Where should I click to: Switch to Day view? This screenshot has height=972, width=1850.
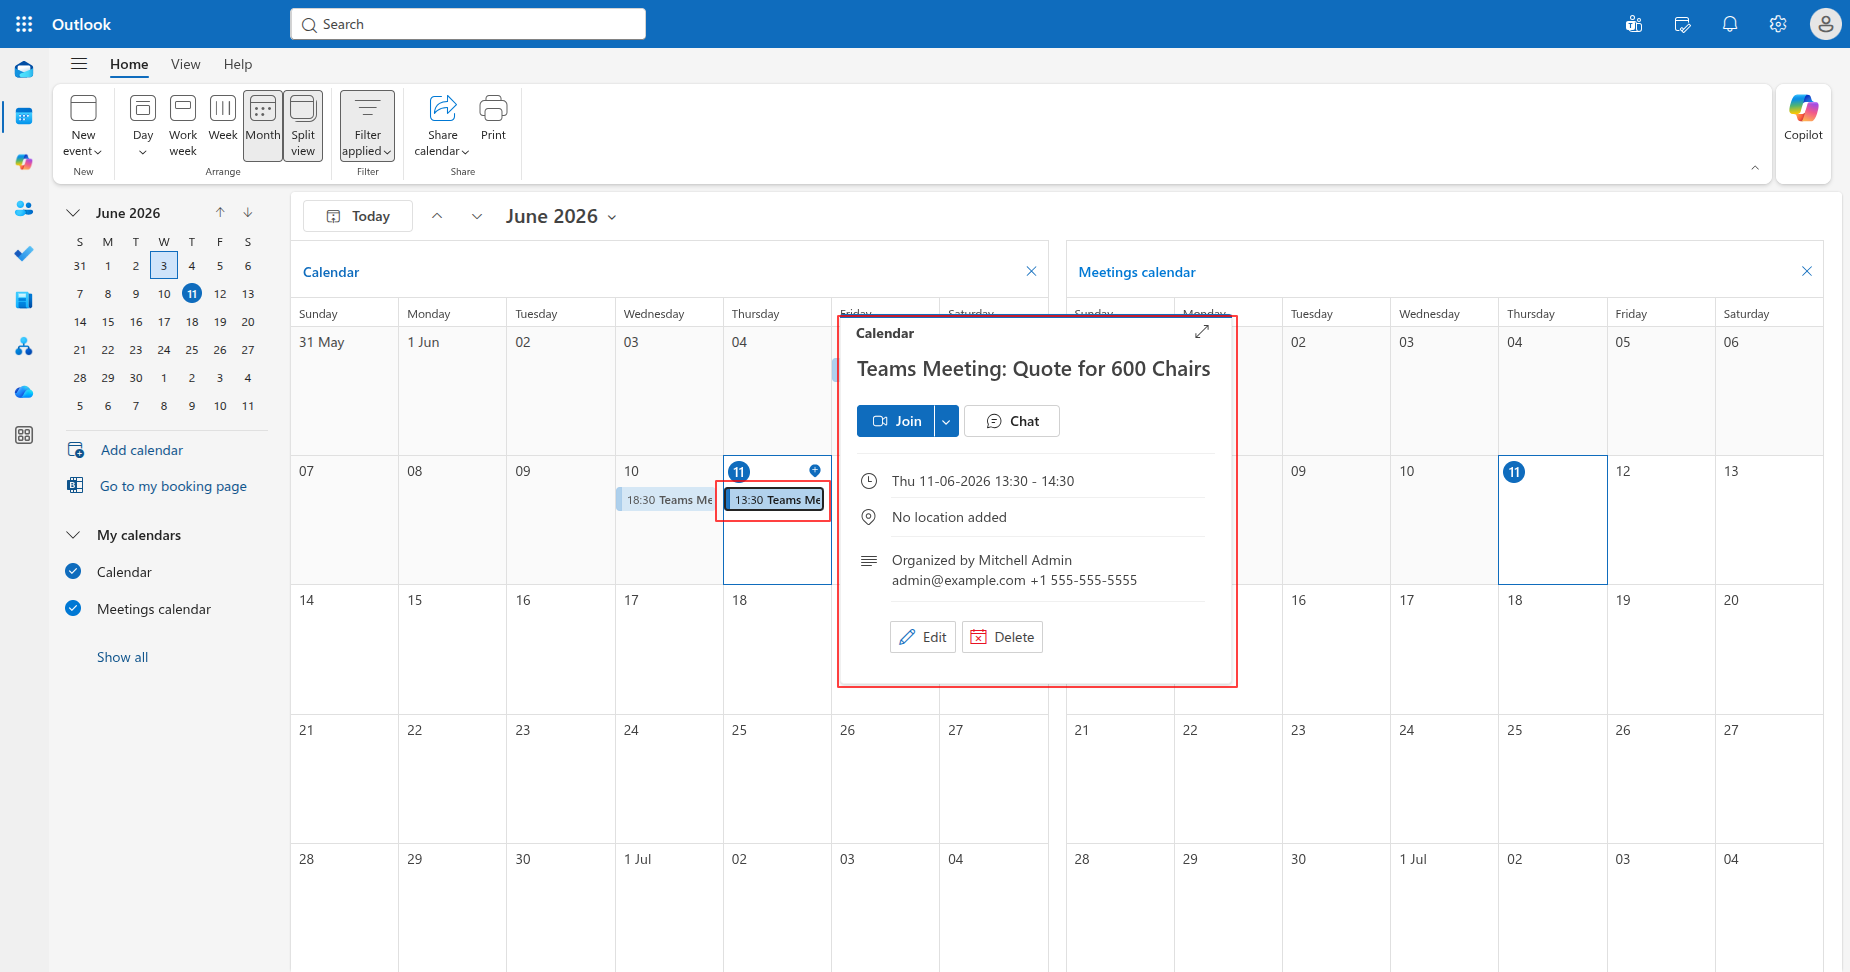click(143, 116)
